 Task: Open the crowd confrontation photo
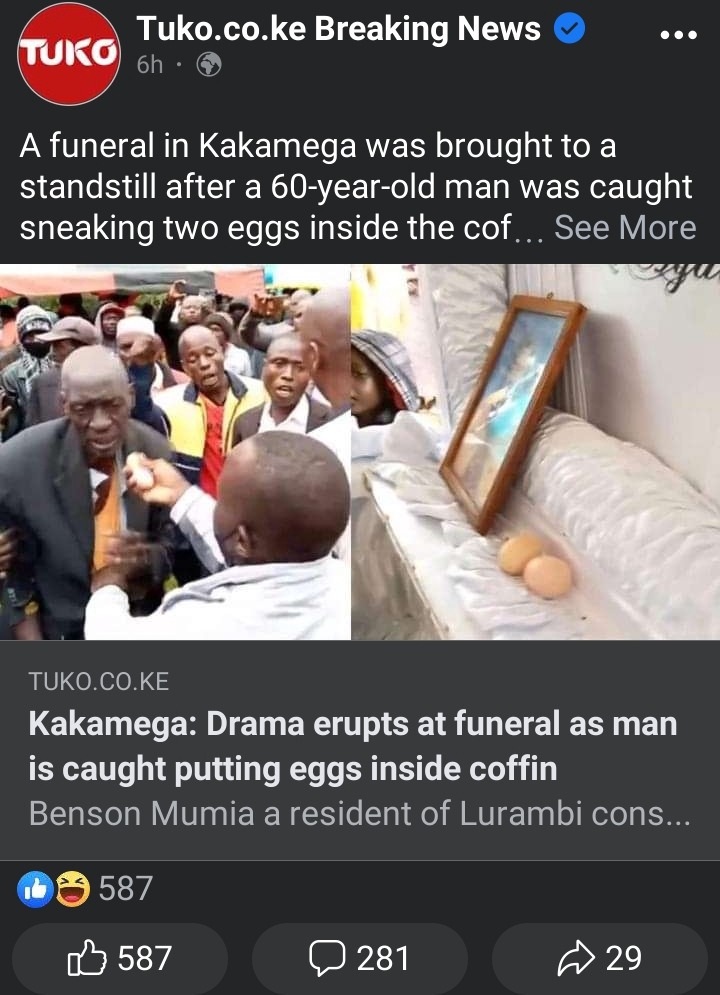(x=175, y=452)
